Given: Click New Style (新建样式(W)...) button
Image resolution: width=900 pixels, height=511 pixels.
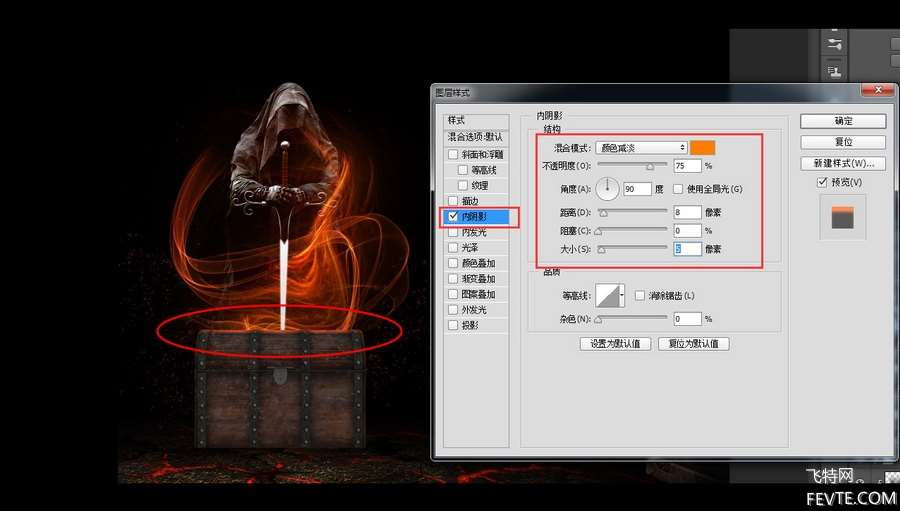Looking at the screenshot, I should coord(843,163).
